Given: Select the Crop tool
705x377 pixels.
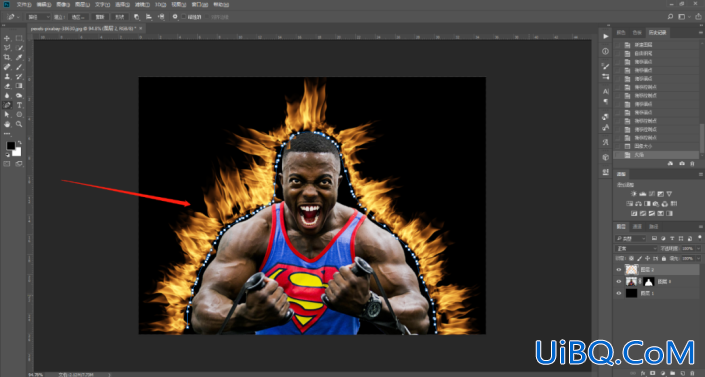Looking at the screenshot, I should point(7,57).
